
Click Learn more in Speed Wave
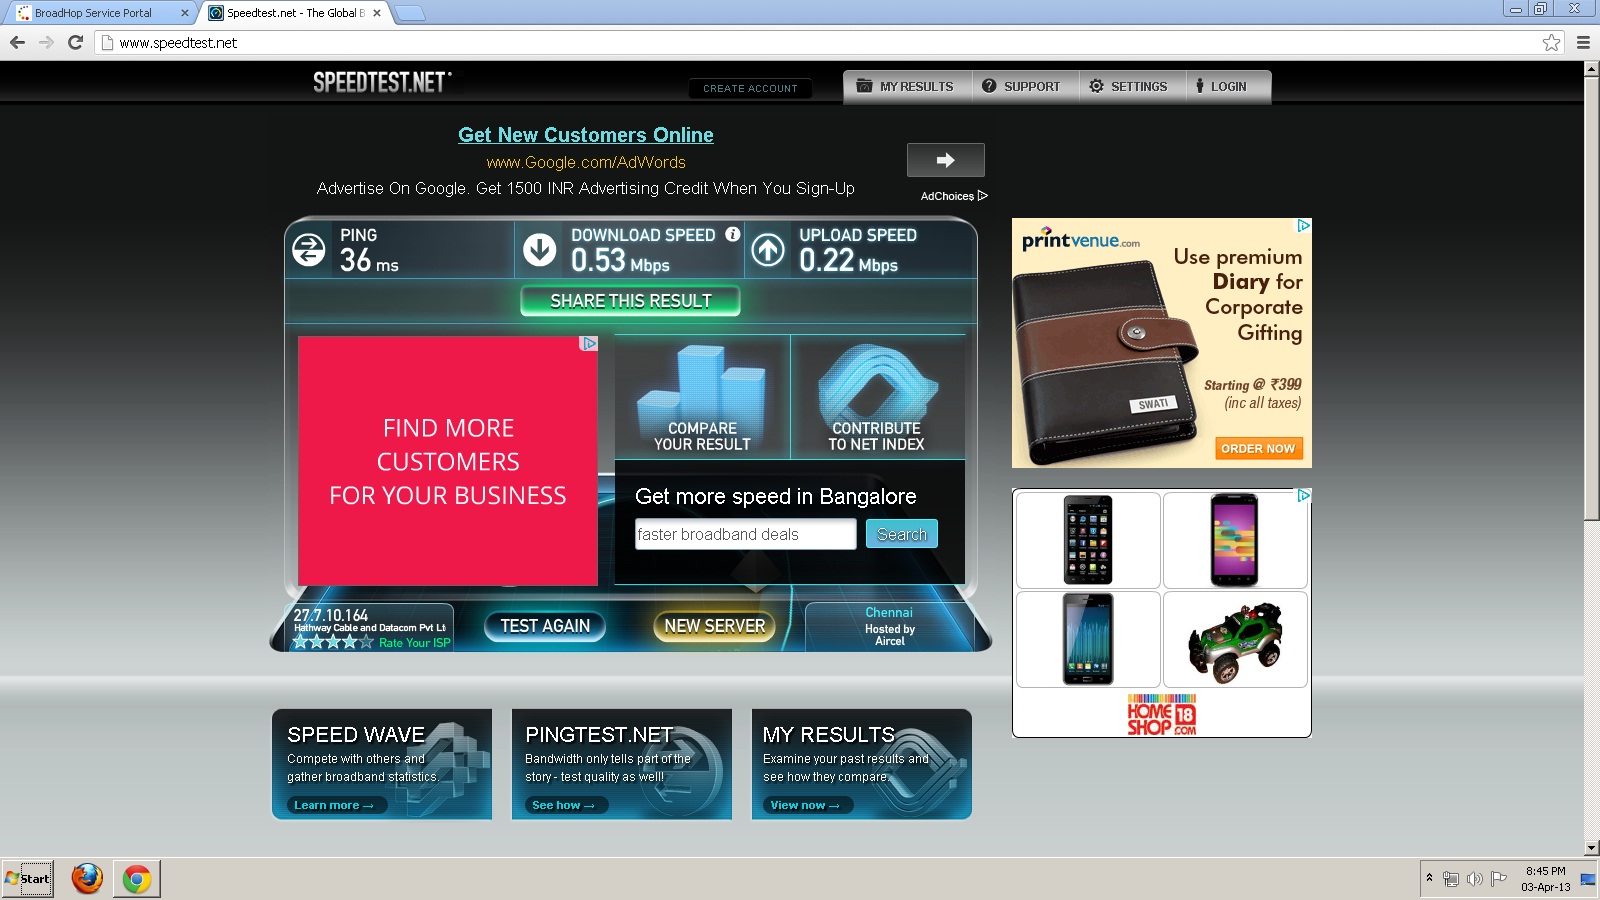point(336,805)
